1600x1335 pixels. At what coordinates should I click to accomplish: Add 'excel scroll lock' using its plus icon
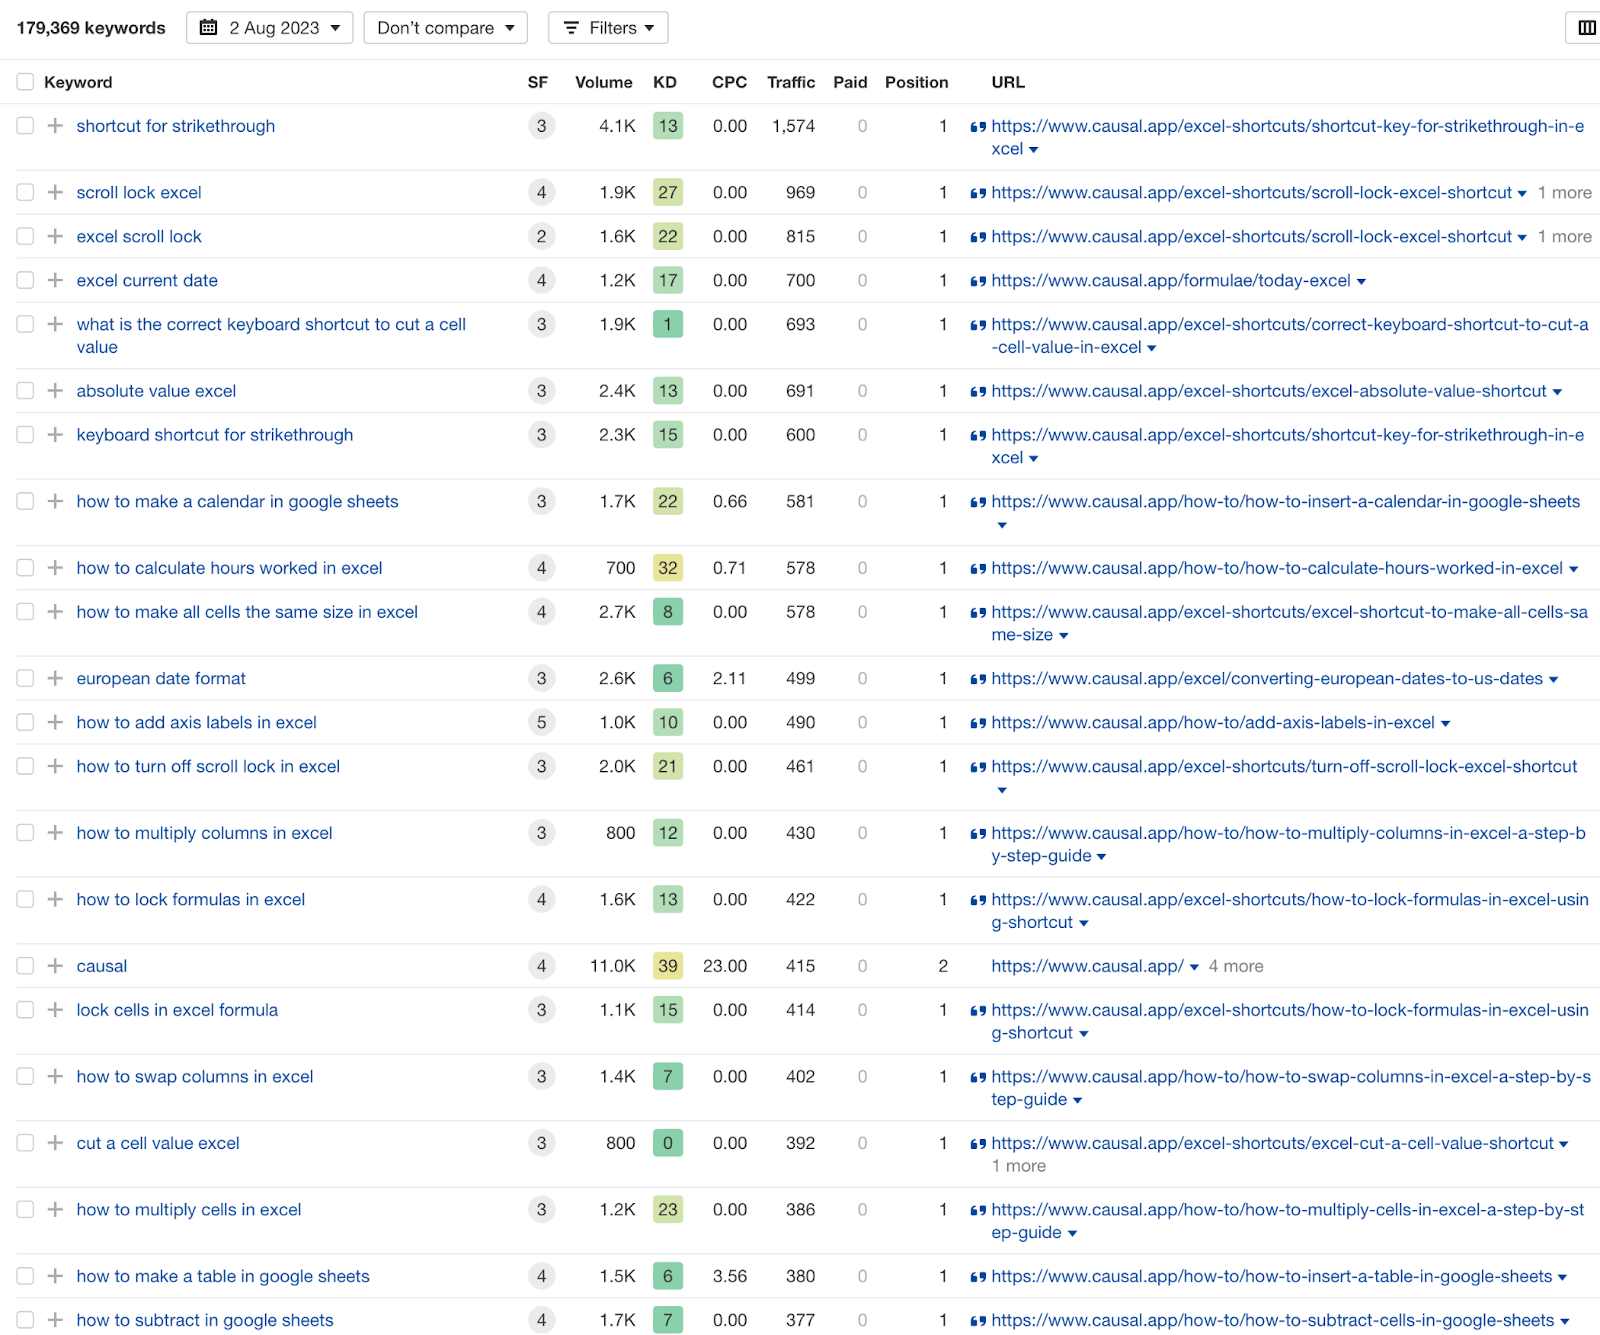tap(55, 236)
